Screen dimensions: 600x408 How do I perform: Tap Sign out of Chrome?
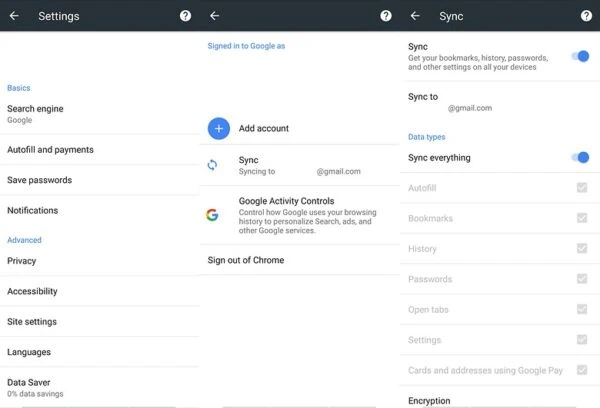click(300, 260)
